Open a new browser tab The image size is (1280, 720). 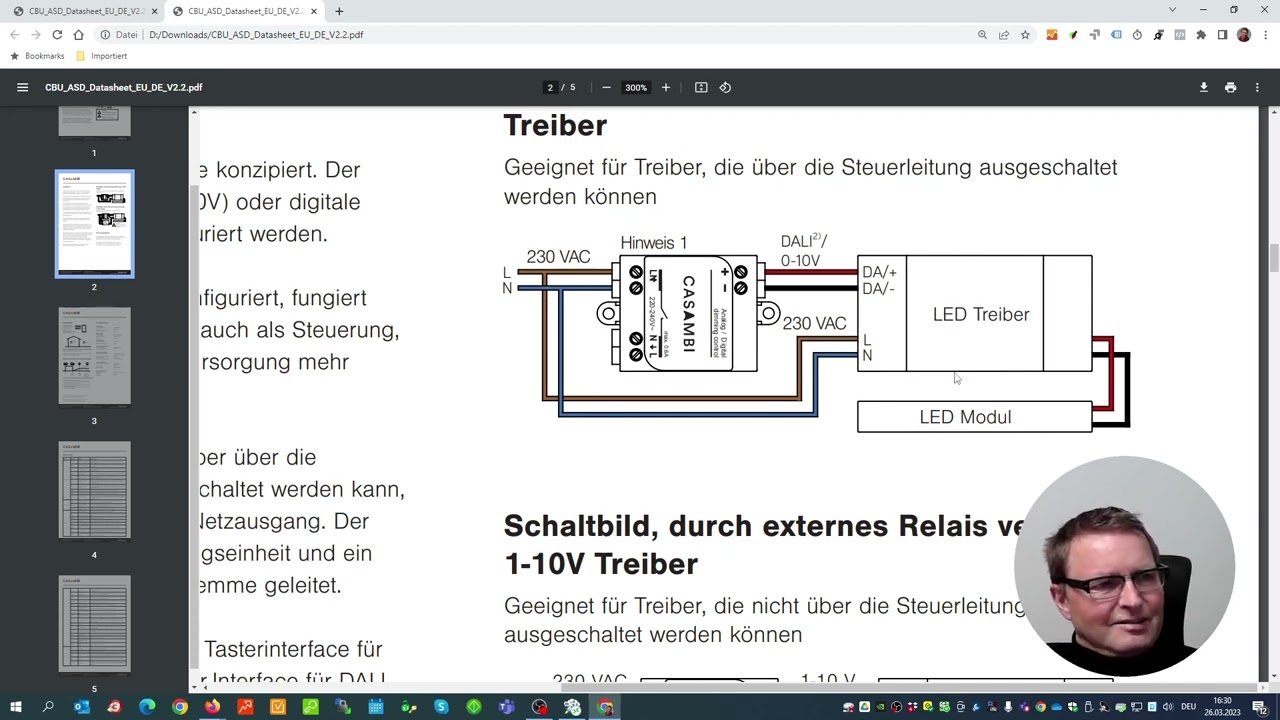click(339, 11)
